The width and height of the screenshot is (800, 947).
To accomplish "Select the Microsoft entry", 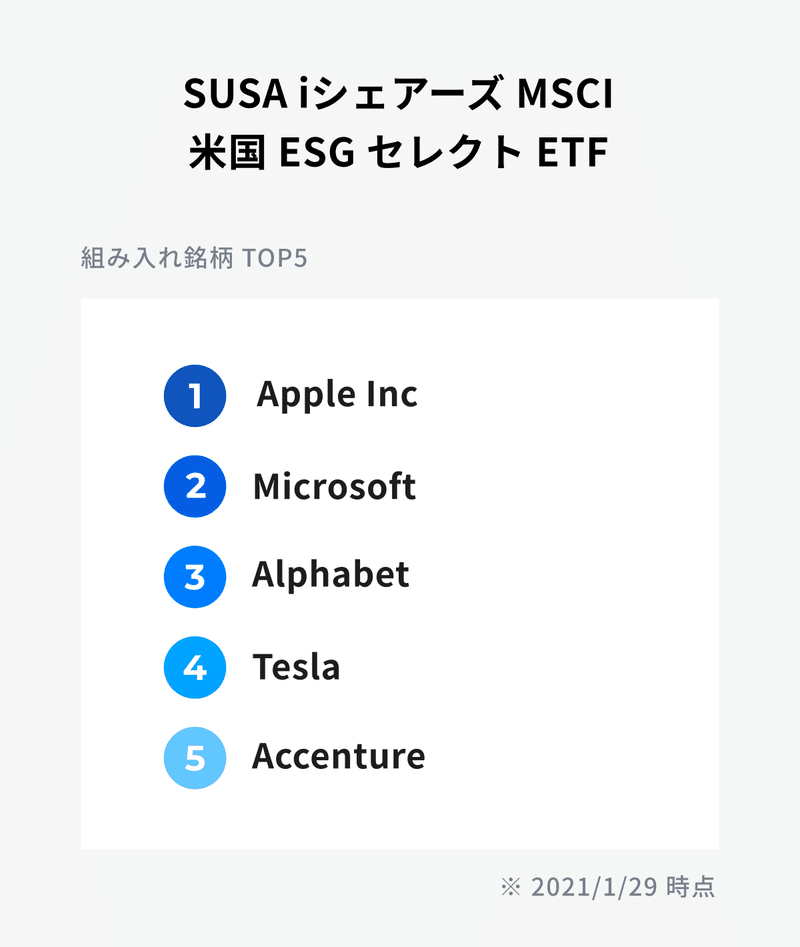I will click(x=334, y=486).
